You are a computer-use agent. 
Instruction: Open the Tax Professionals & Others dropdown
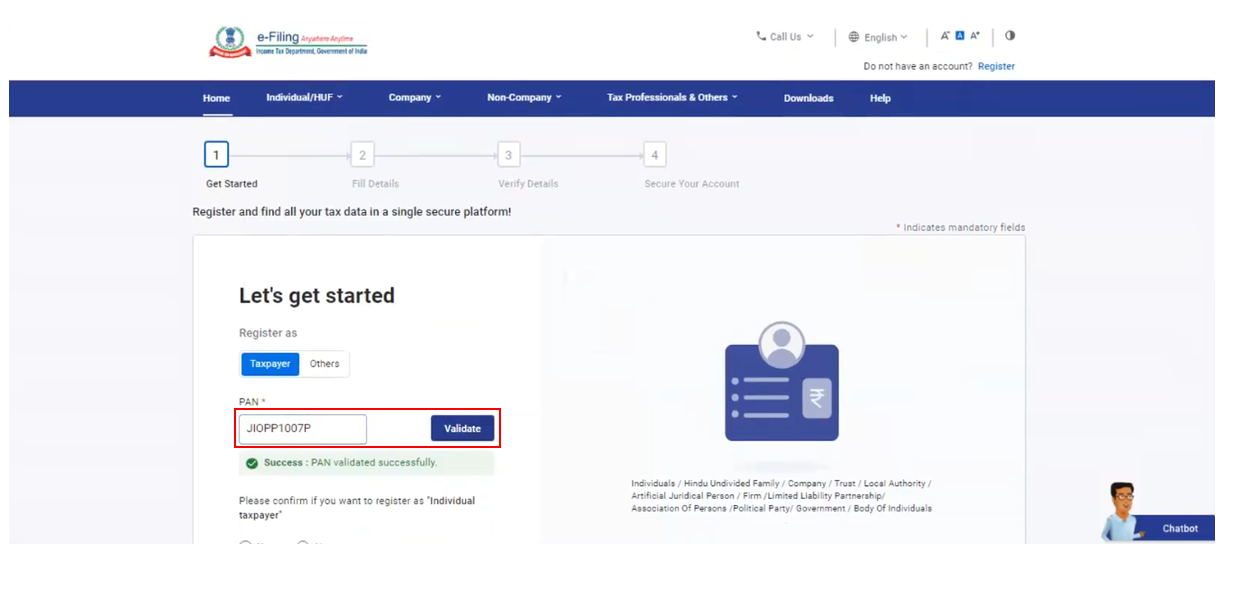[x=672, y=98]
